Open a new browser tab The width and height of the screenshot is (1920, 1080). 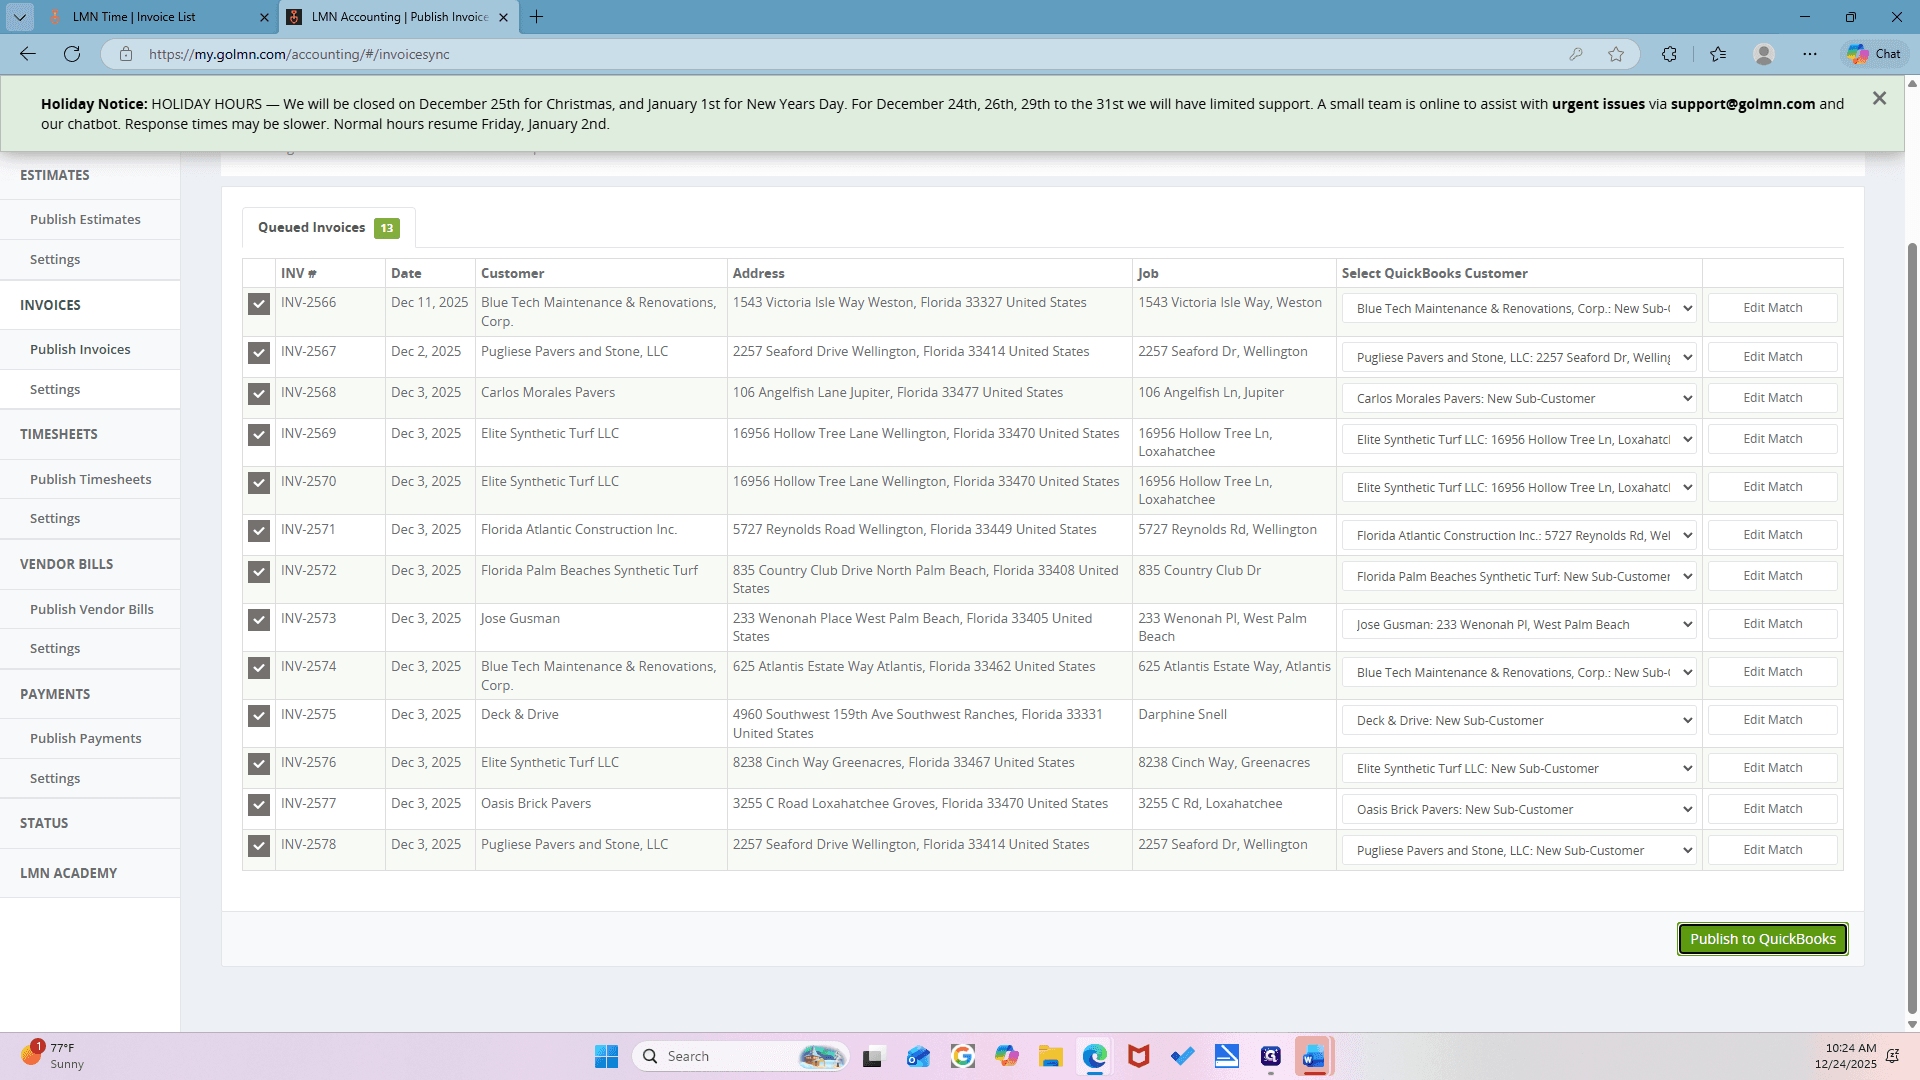pos(537,17)
